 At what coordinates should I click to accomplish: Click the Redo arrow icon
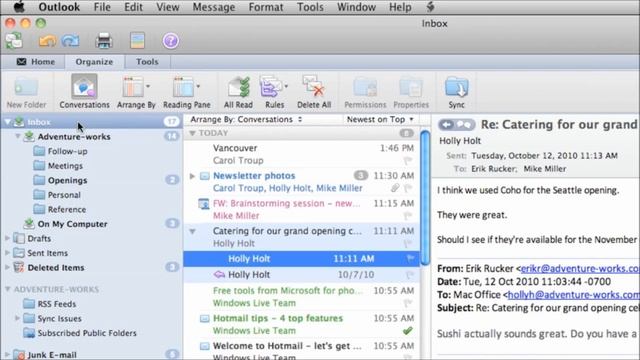(x=70, y=41)
